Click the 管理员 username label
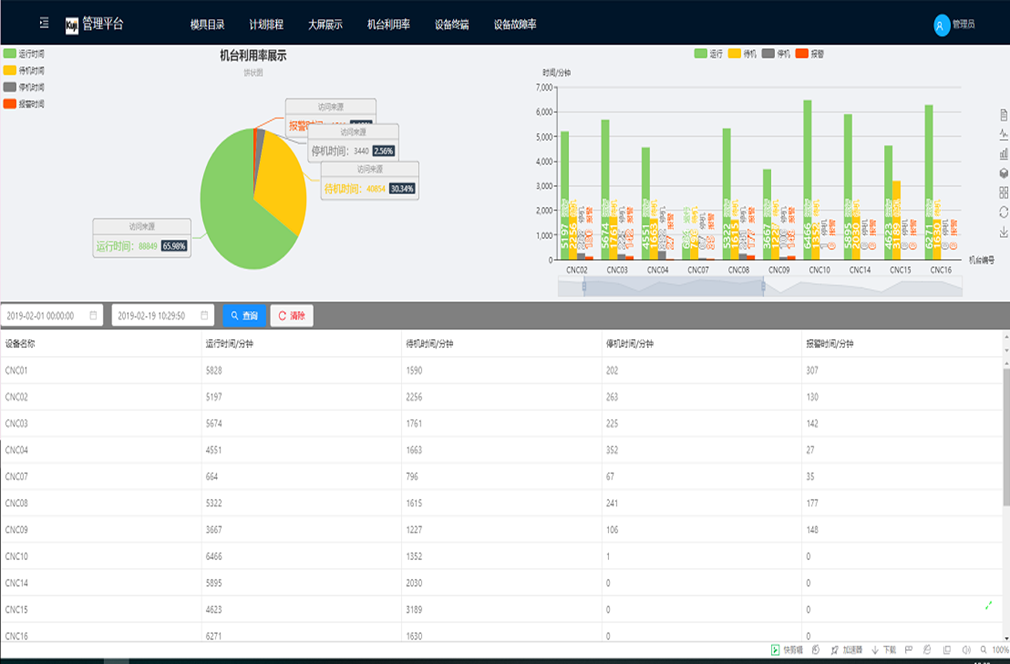 (x=964, y=24)
